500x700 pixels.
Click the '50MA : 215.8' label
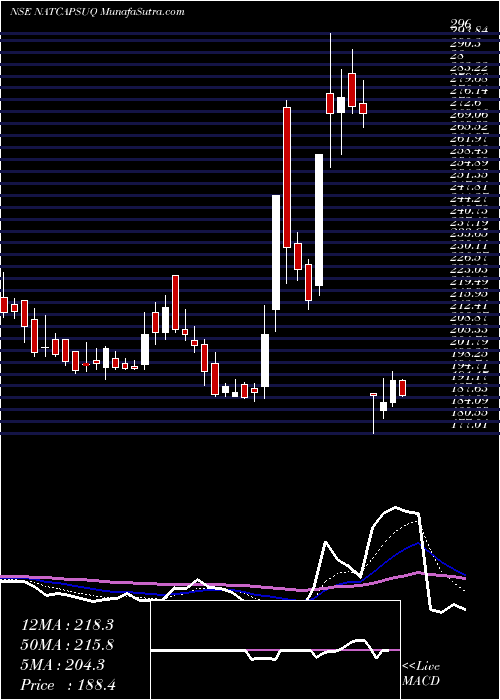tap(67, 645)
